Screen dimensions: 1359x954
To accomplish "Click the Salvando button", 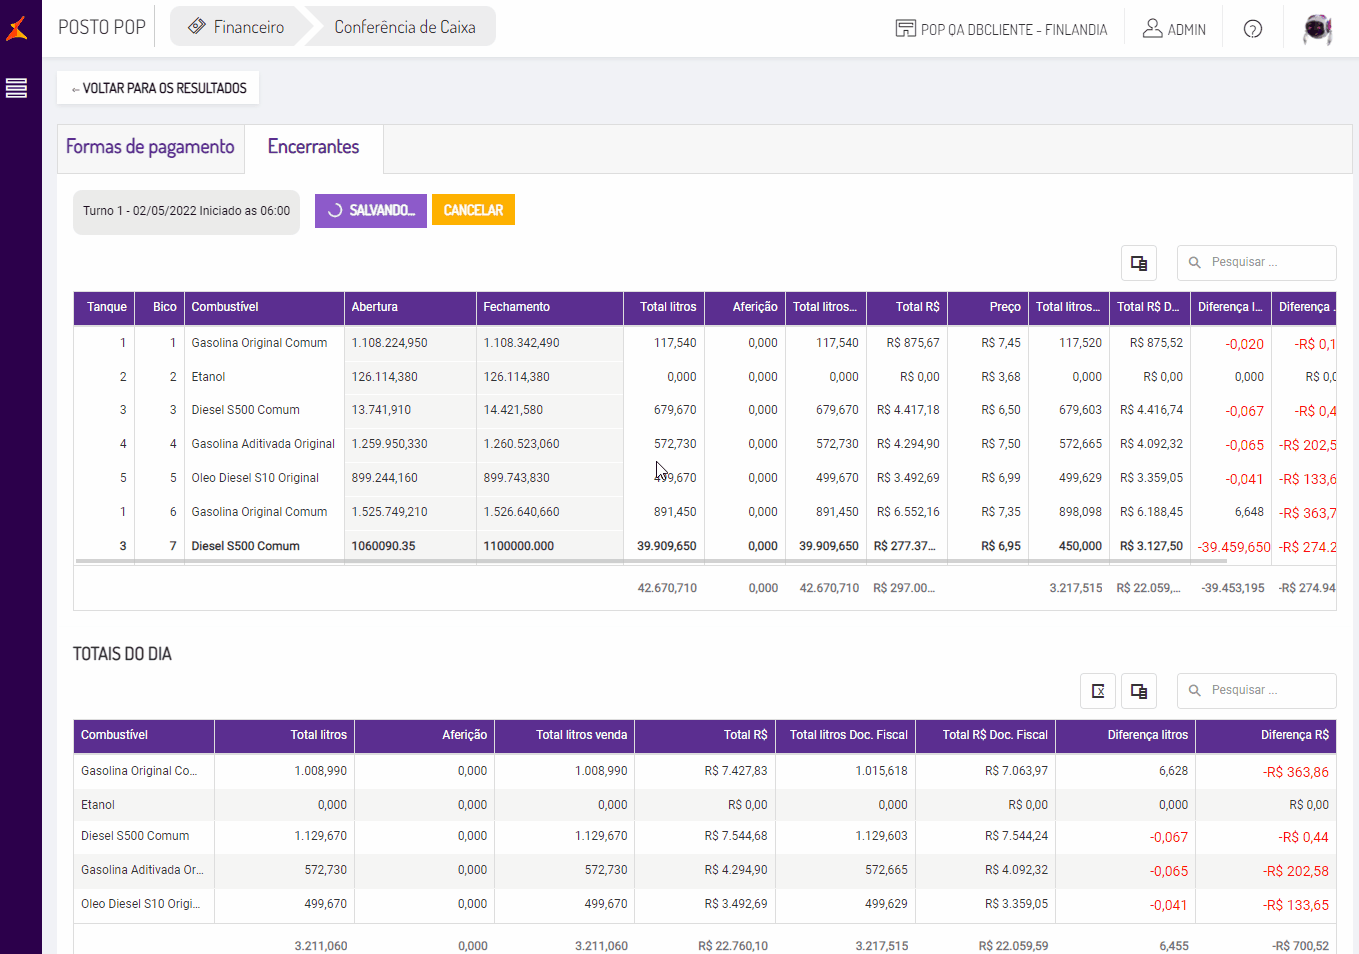I will pos(370,211).
